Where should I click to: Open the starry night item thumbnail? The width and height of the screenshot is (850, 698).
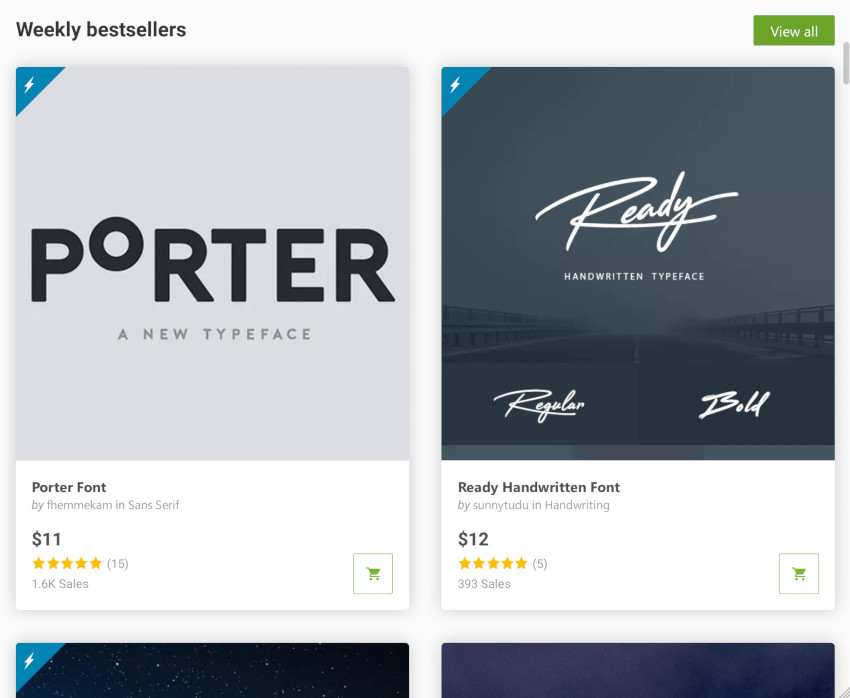212,670
